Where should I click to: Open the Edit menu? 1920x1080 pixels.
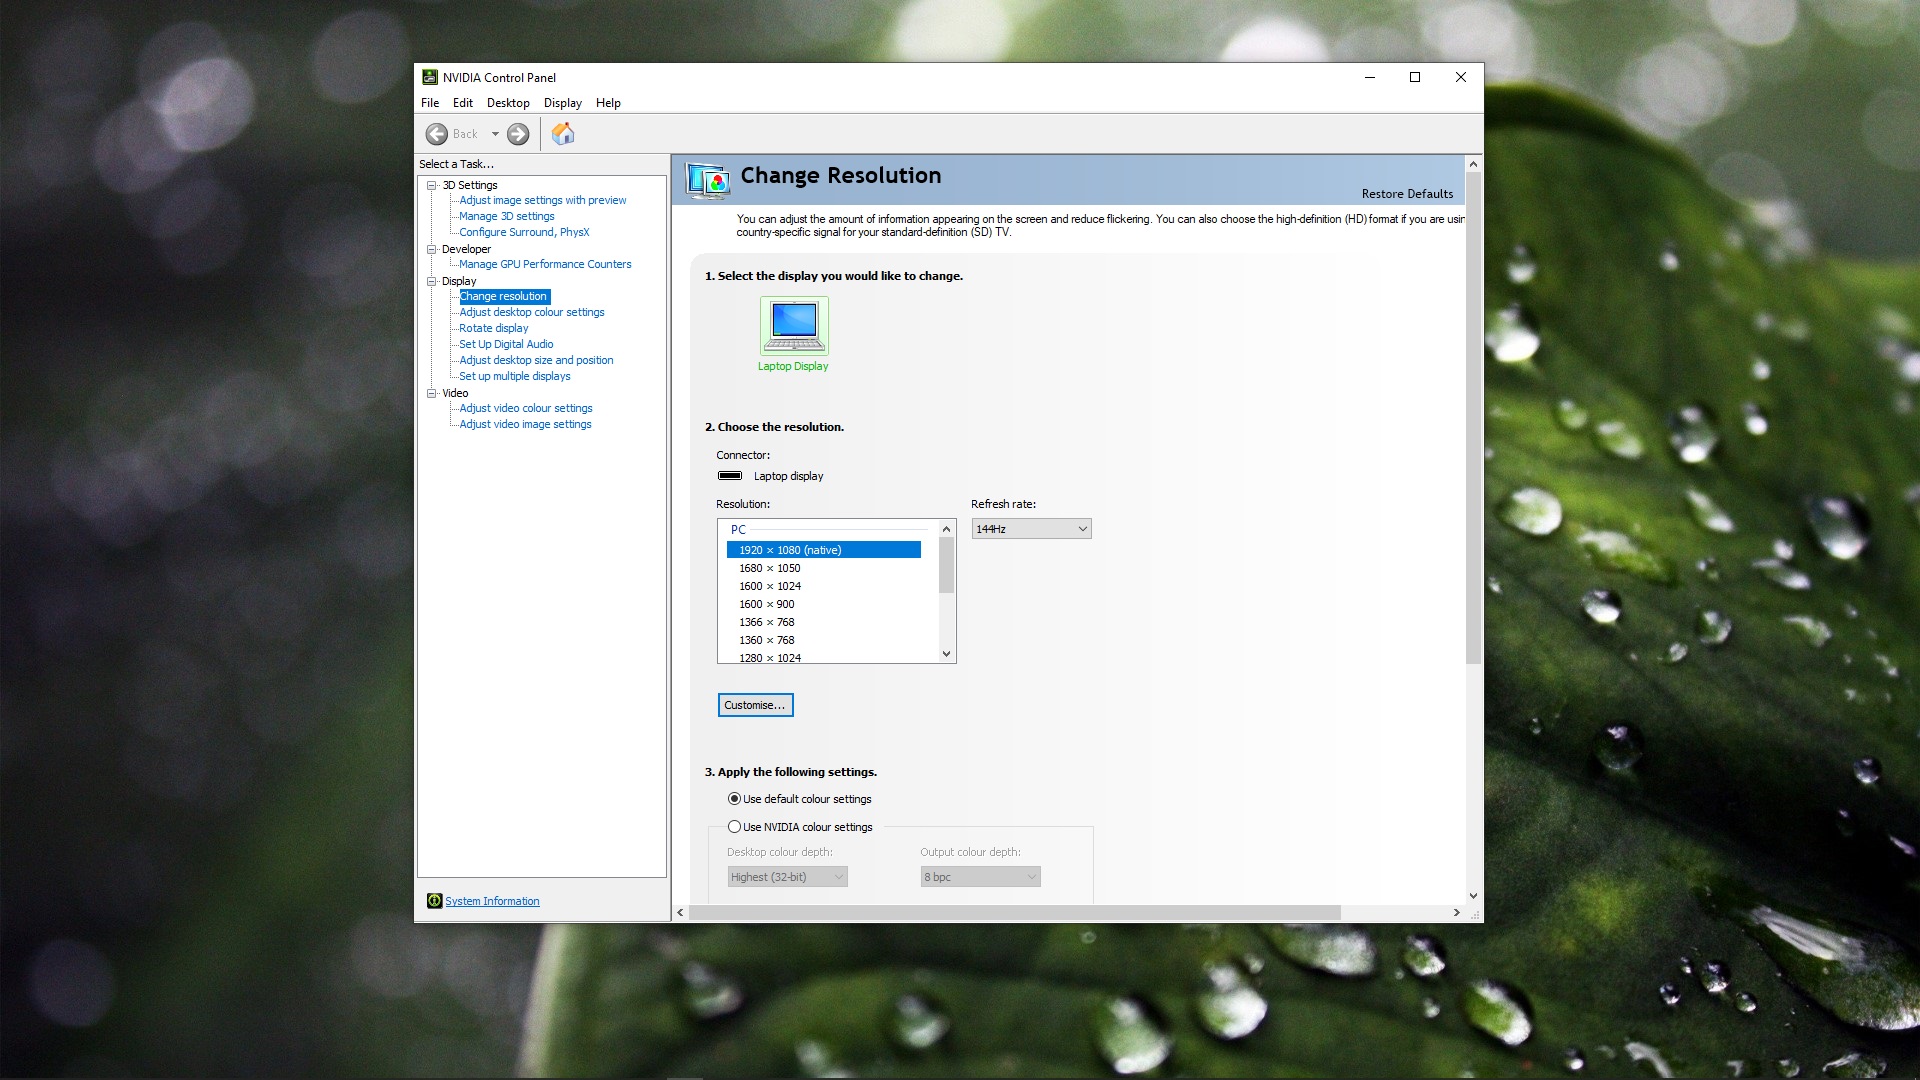(463, 103)
